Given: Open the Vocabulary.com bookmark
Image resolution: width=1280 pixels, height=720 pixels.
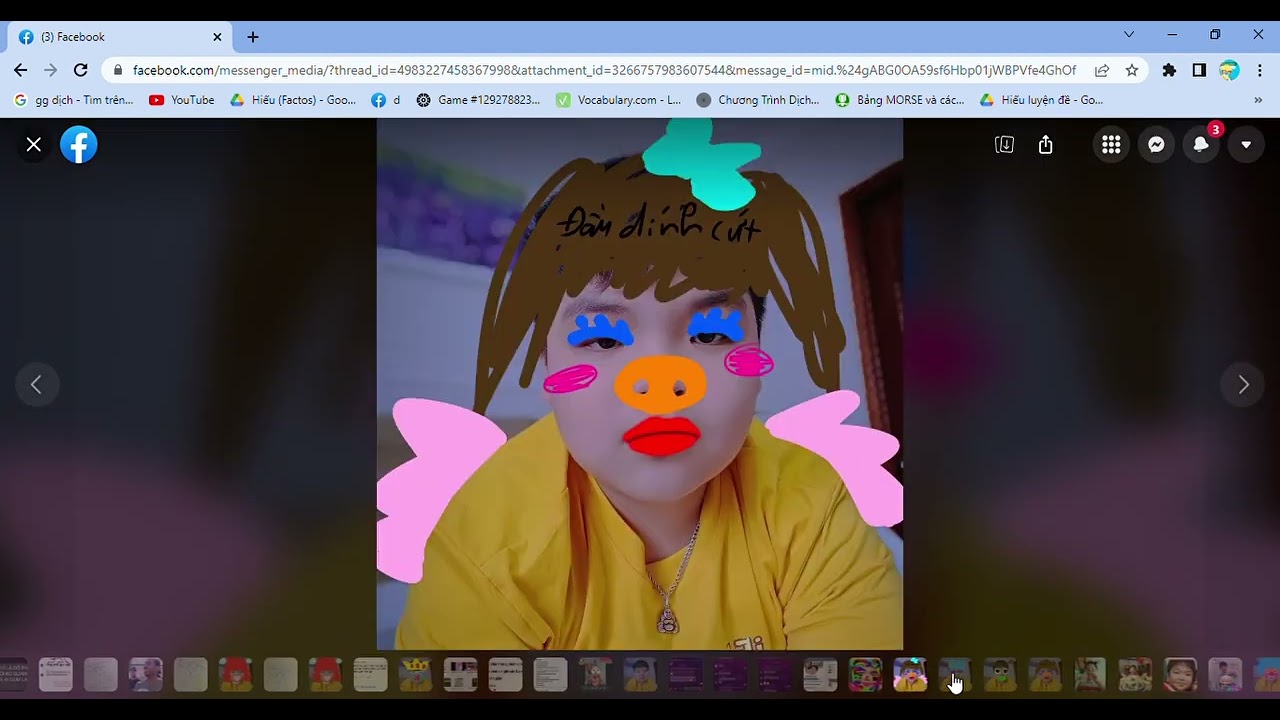Looking at the screenshot, I should tap(618, 100).
